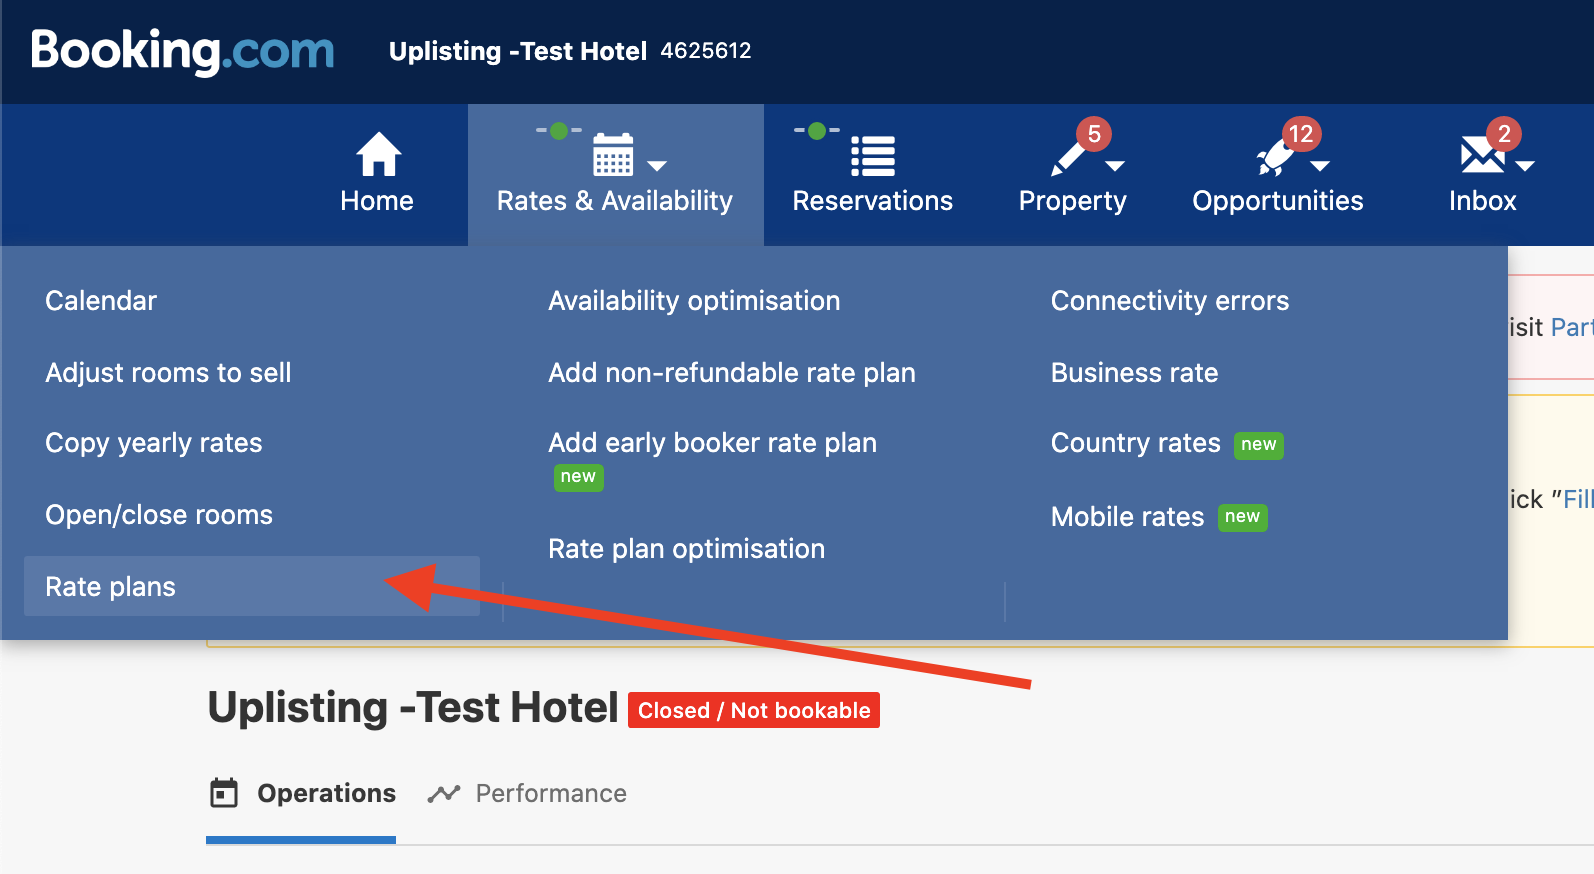Image resolution: width=1594 pixels, height=874 pixels.
Task: Open Connectivity errors
Action: point(1170,301)
